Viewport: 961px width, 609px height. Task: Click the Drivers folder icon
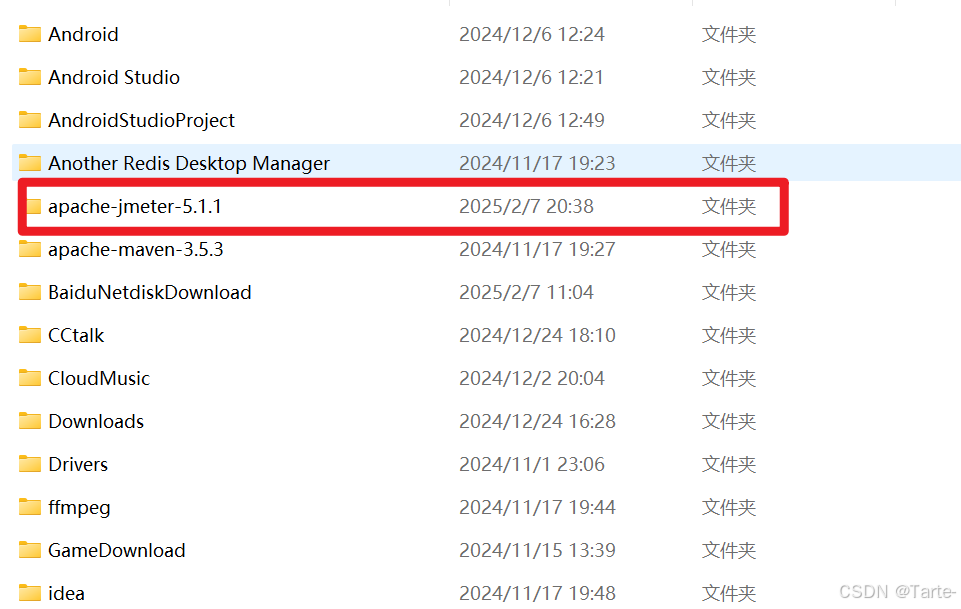tap(29, 464)
